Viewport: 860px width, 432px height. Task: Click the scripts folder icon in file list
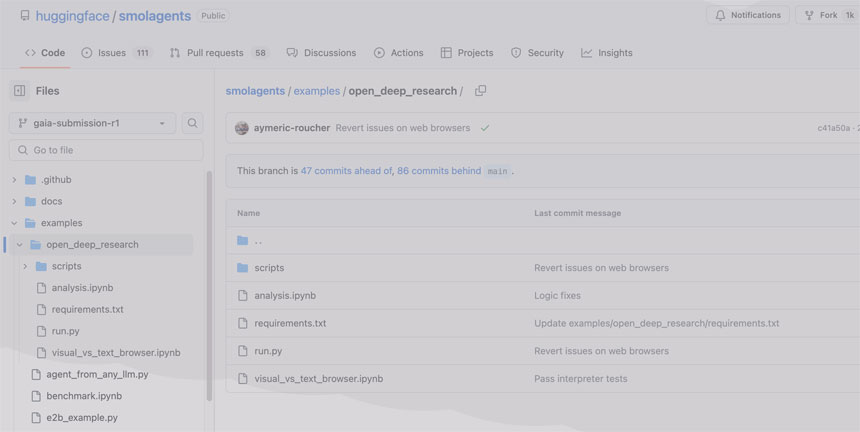[242, 268]
